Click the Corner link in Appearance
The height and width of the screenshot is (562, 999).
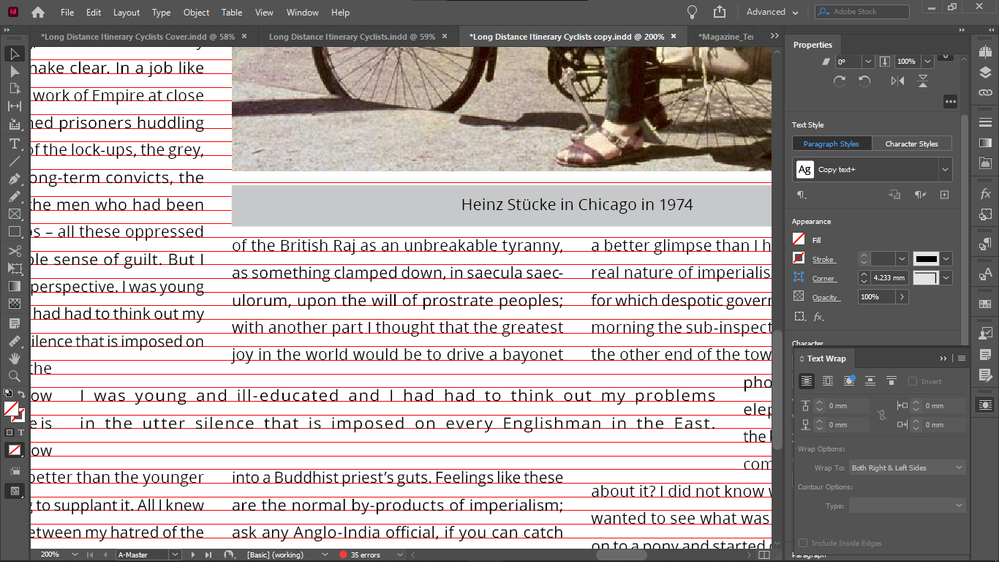(823, 278)
